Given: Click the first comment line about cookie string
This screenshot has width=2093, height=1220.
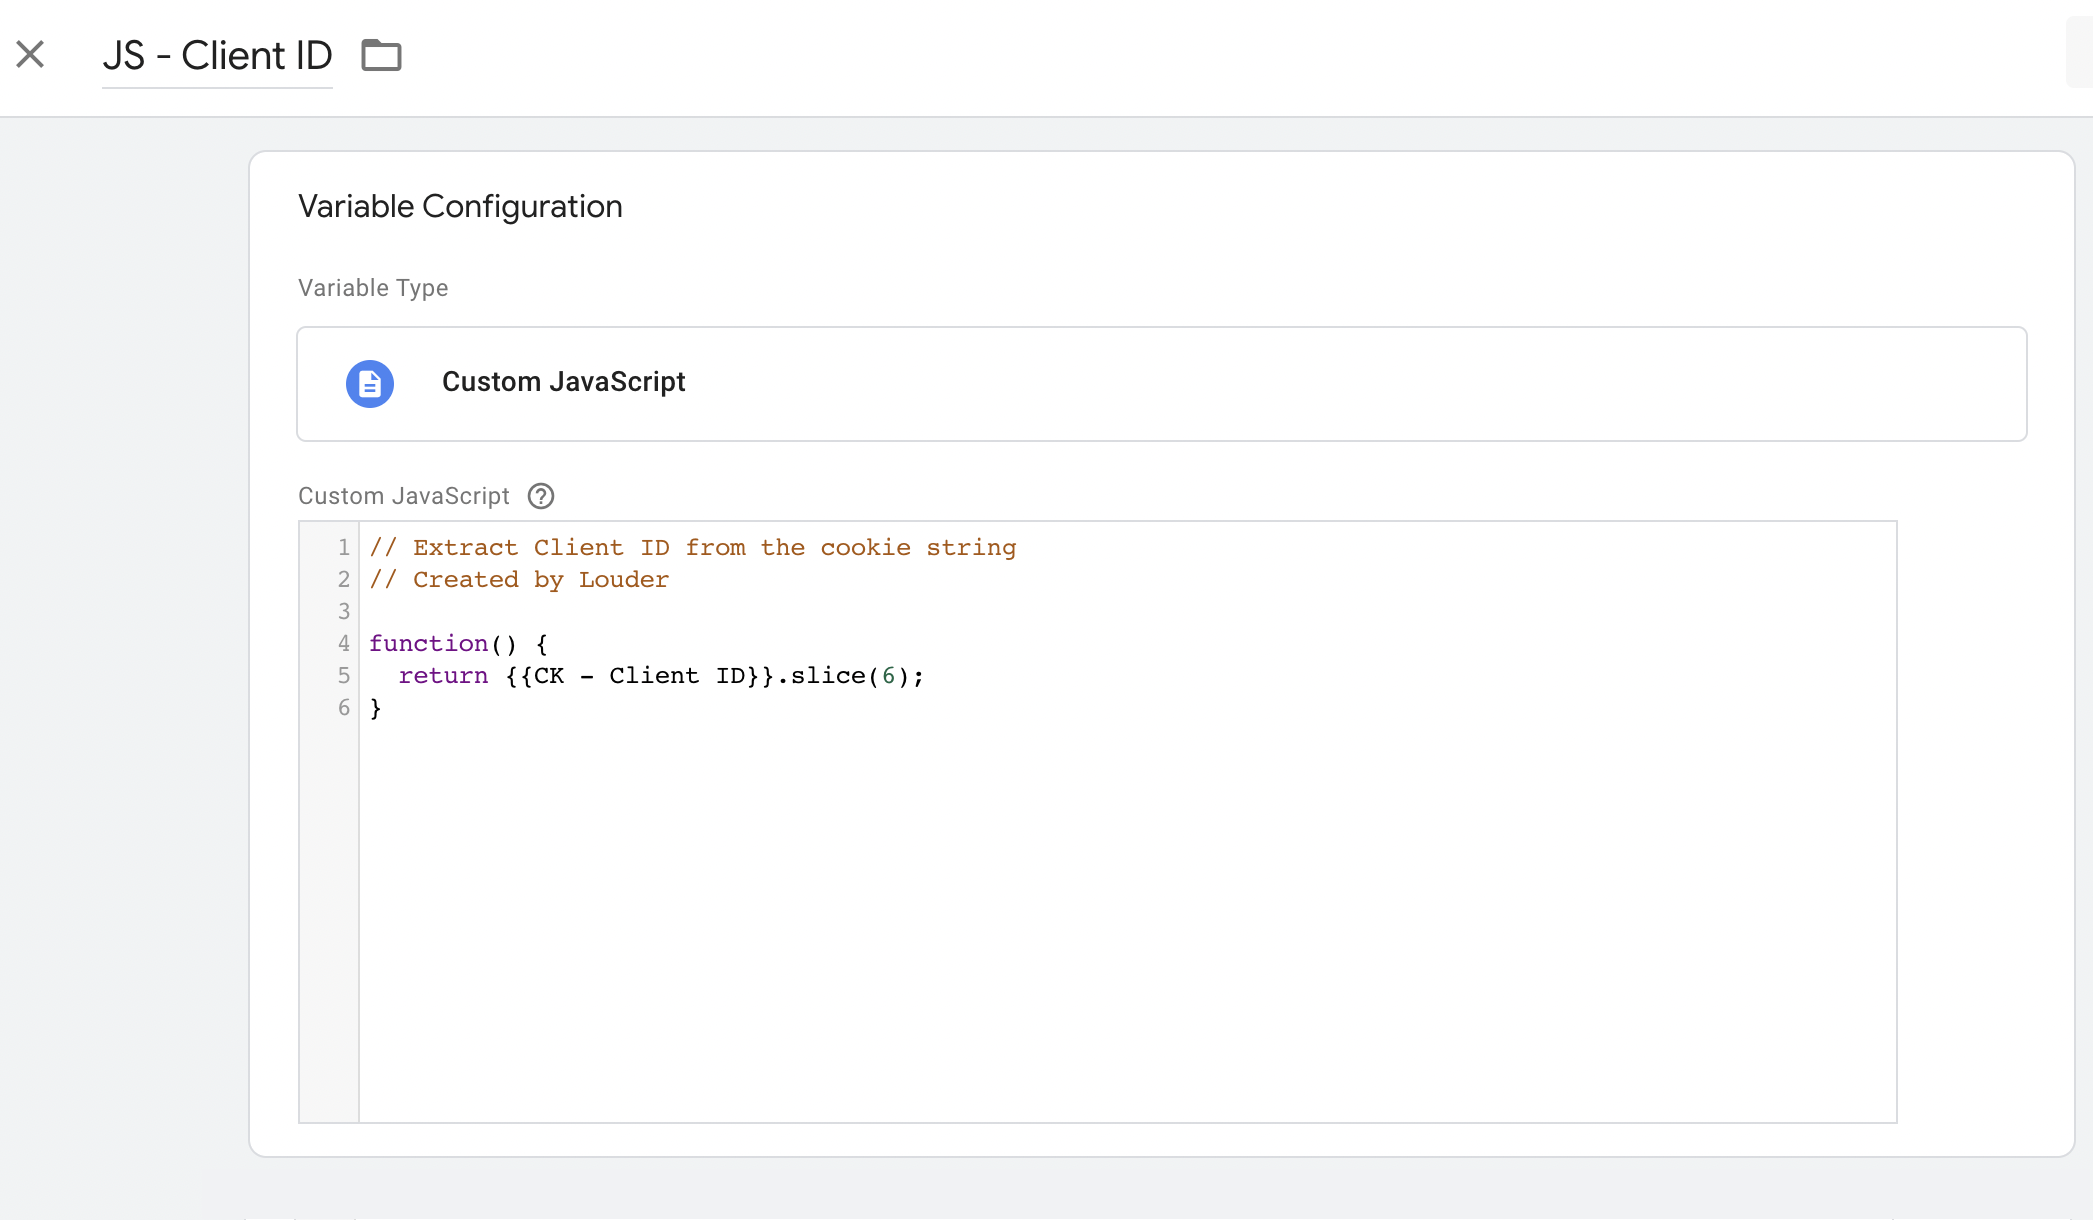Looking at the screenshot, I should click(x=692, y=548).
